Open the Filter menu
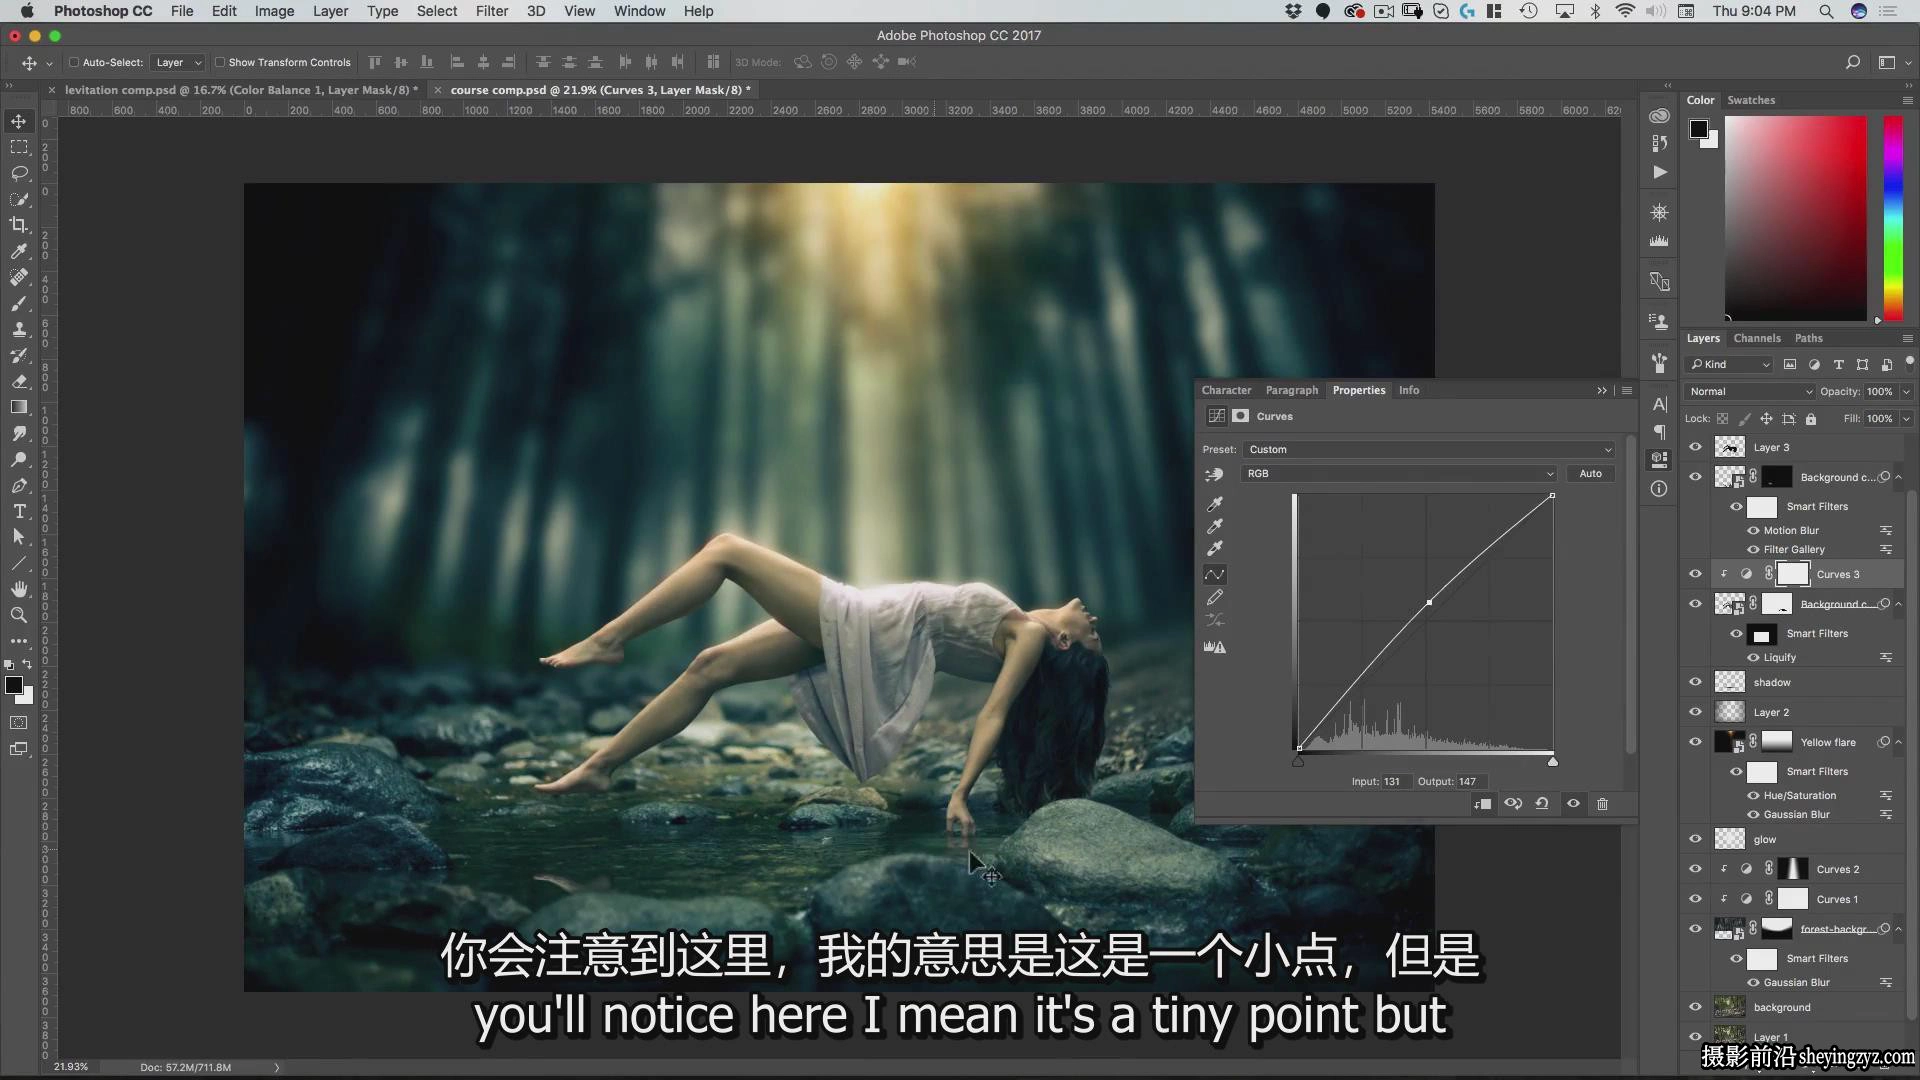The width and height of the screenshot is (1920, 1080). coord(491,11)
